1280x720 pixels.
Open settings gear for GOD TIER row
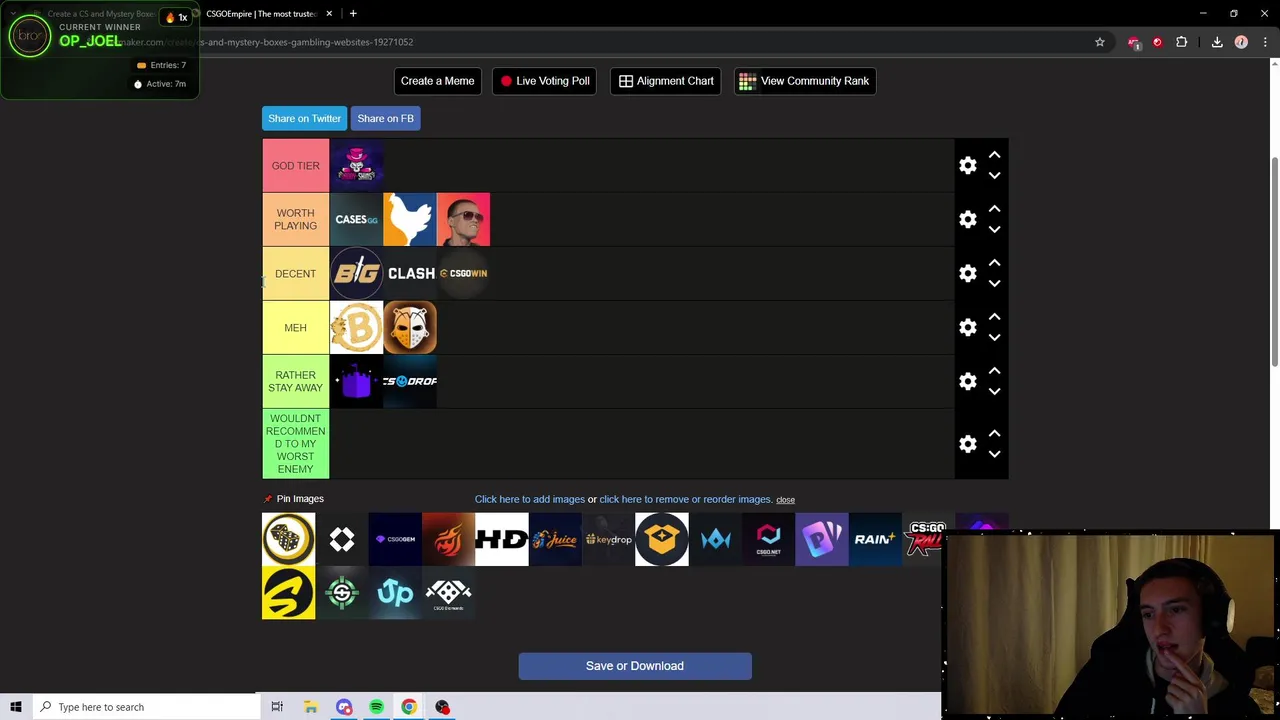[x=967, y=165]
